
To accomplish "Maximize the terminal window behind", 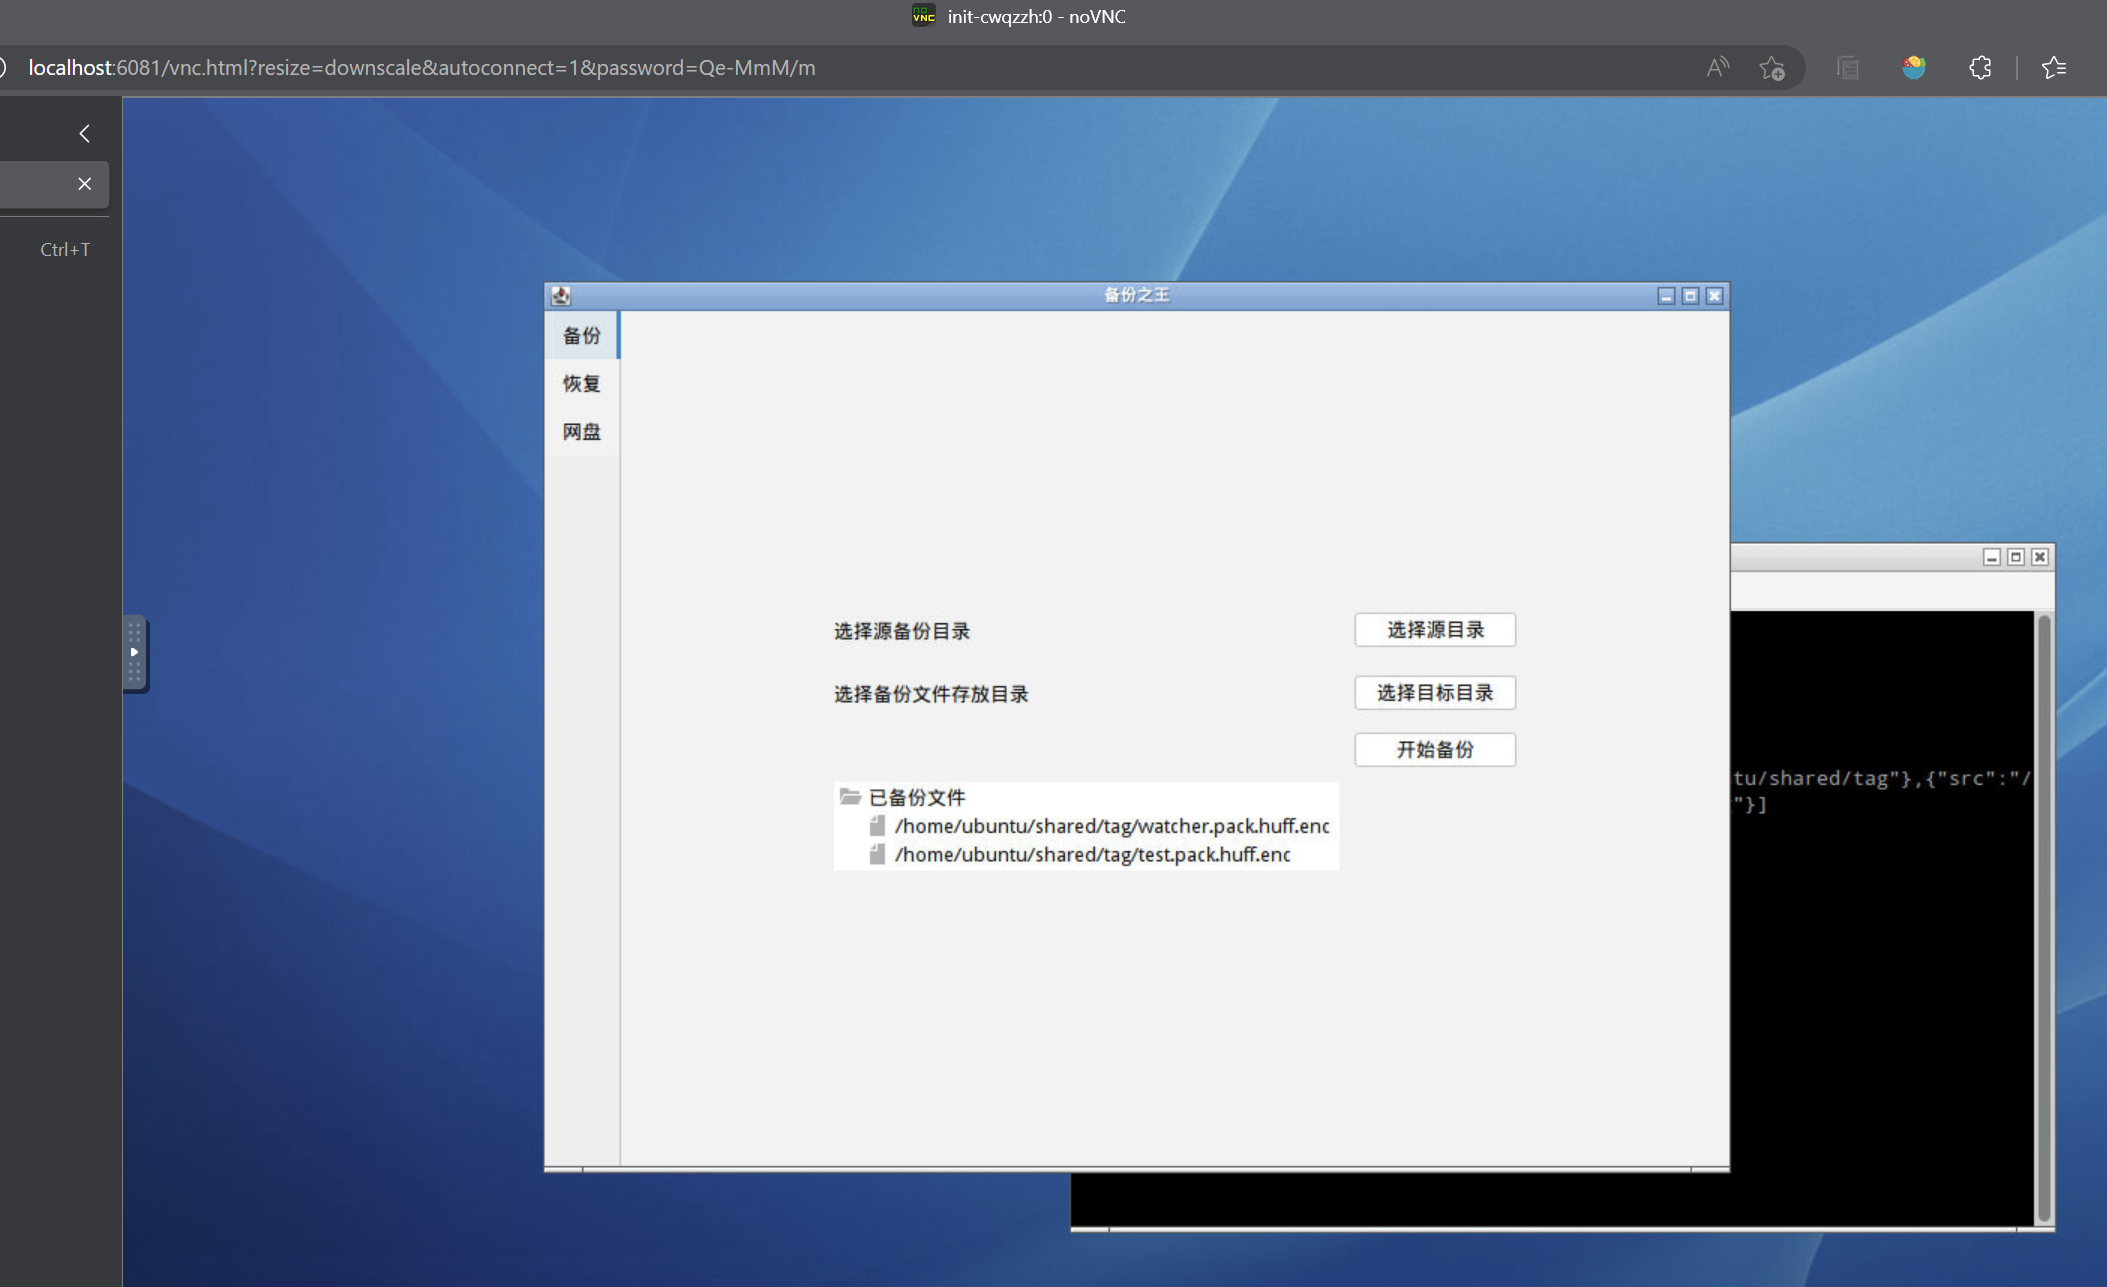I will [x=2016, y=557].
